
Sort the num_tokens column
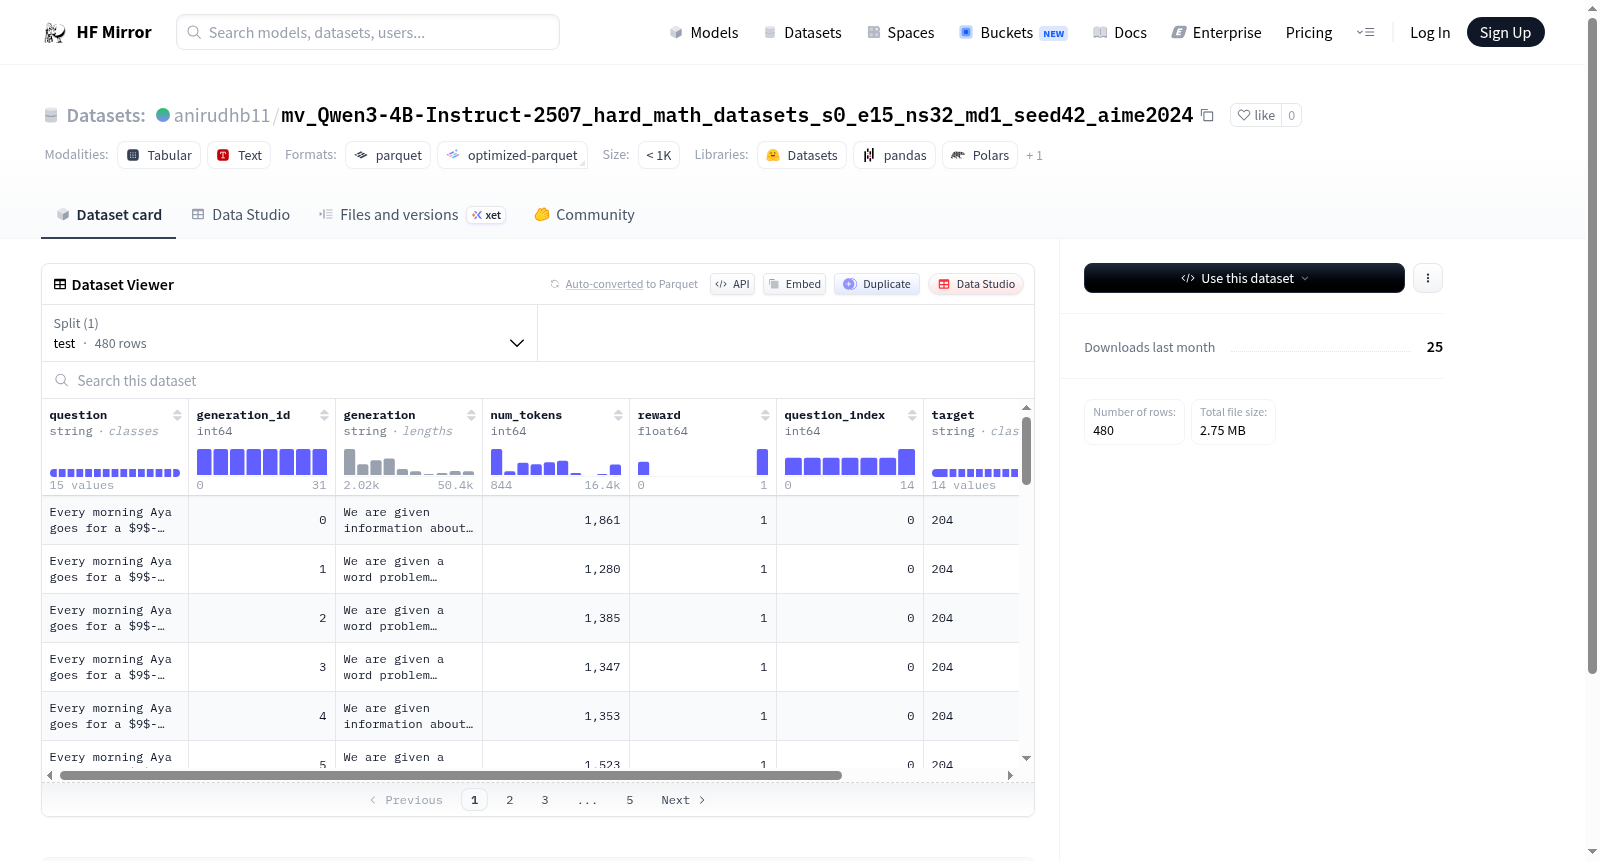pos(618,415)
